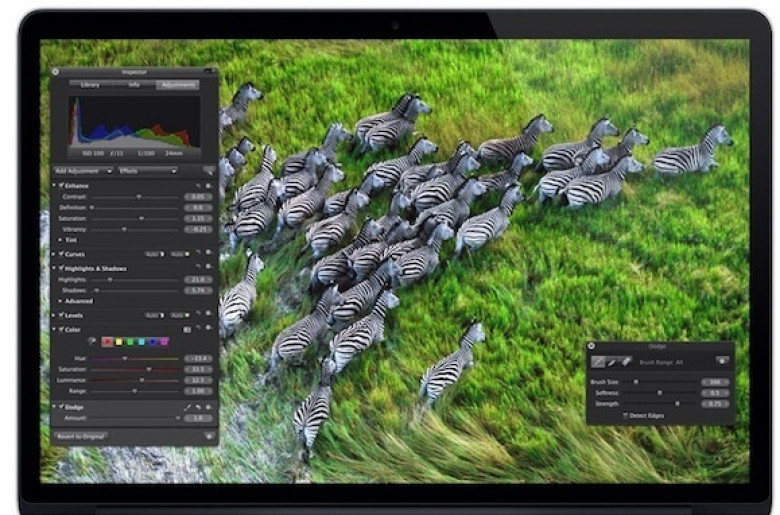This screenshot has height=515, width=780.
Task: Select the feather tool in Dodge panel
Action: point(613,360)
